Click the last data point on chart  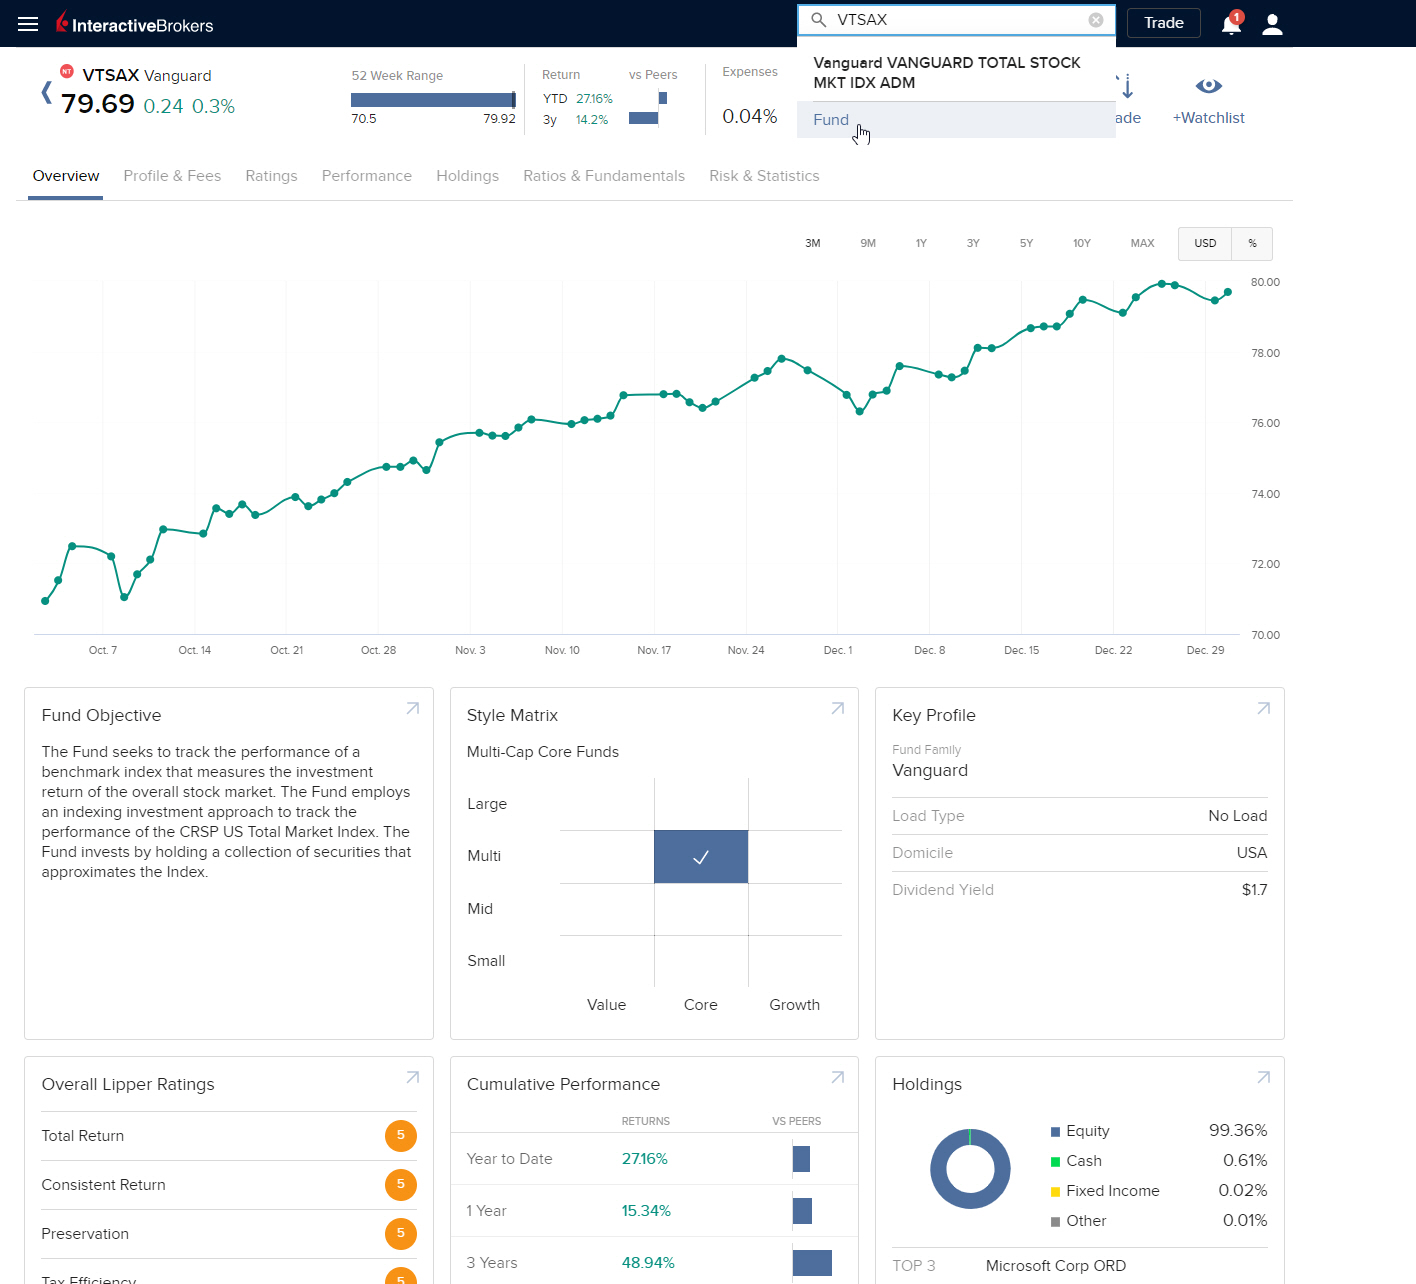tap(1228, 292)
